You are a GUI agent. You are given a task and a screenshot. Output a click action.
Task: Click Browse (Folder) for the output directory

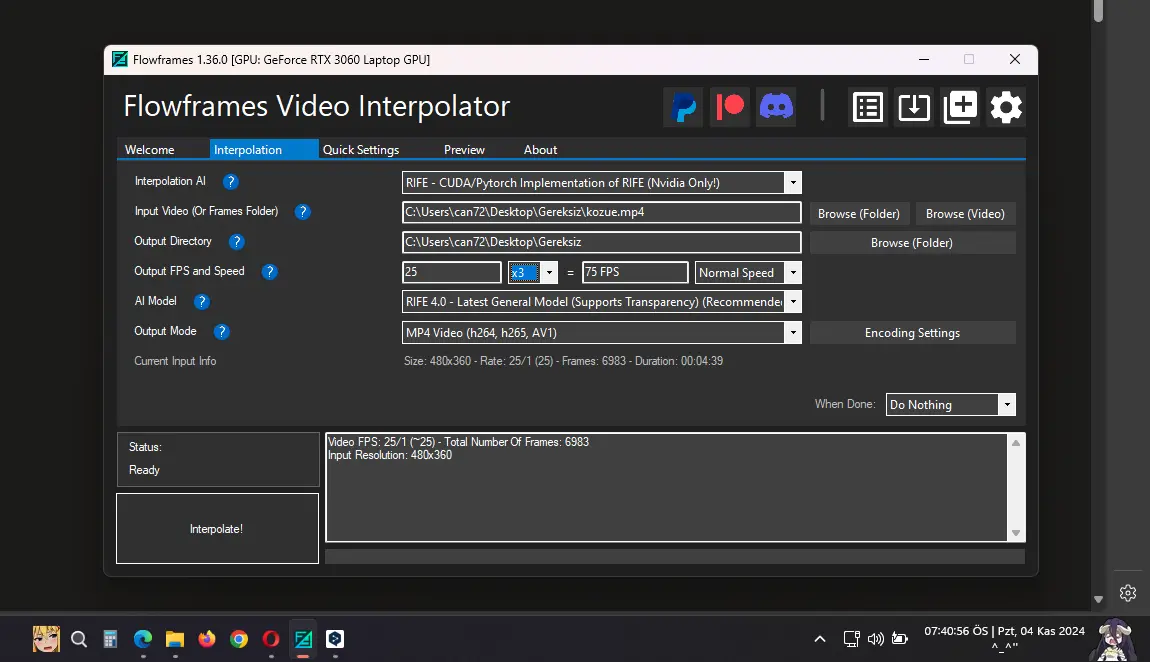tap(912, 243)
